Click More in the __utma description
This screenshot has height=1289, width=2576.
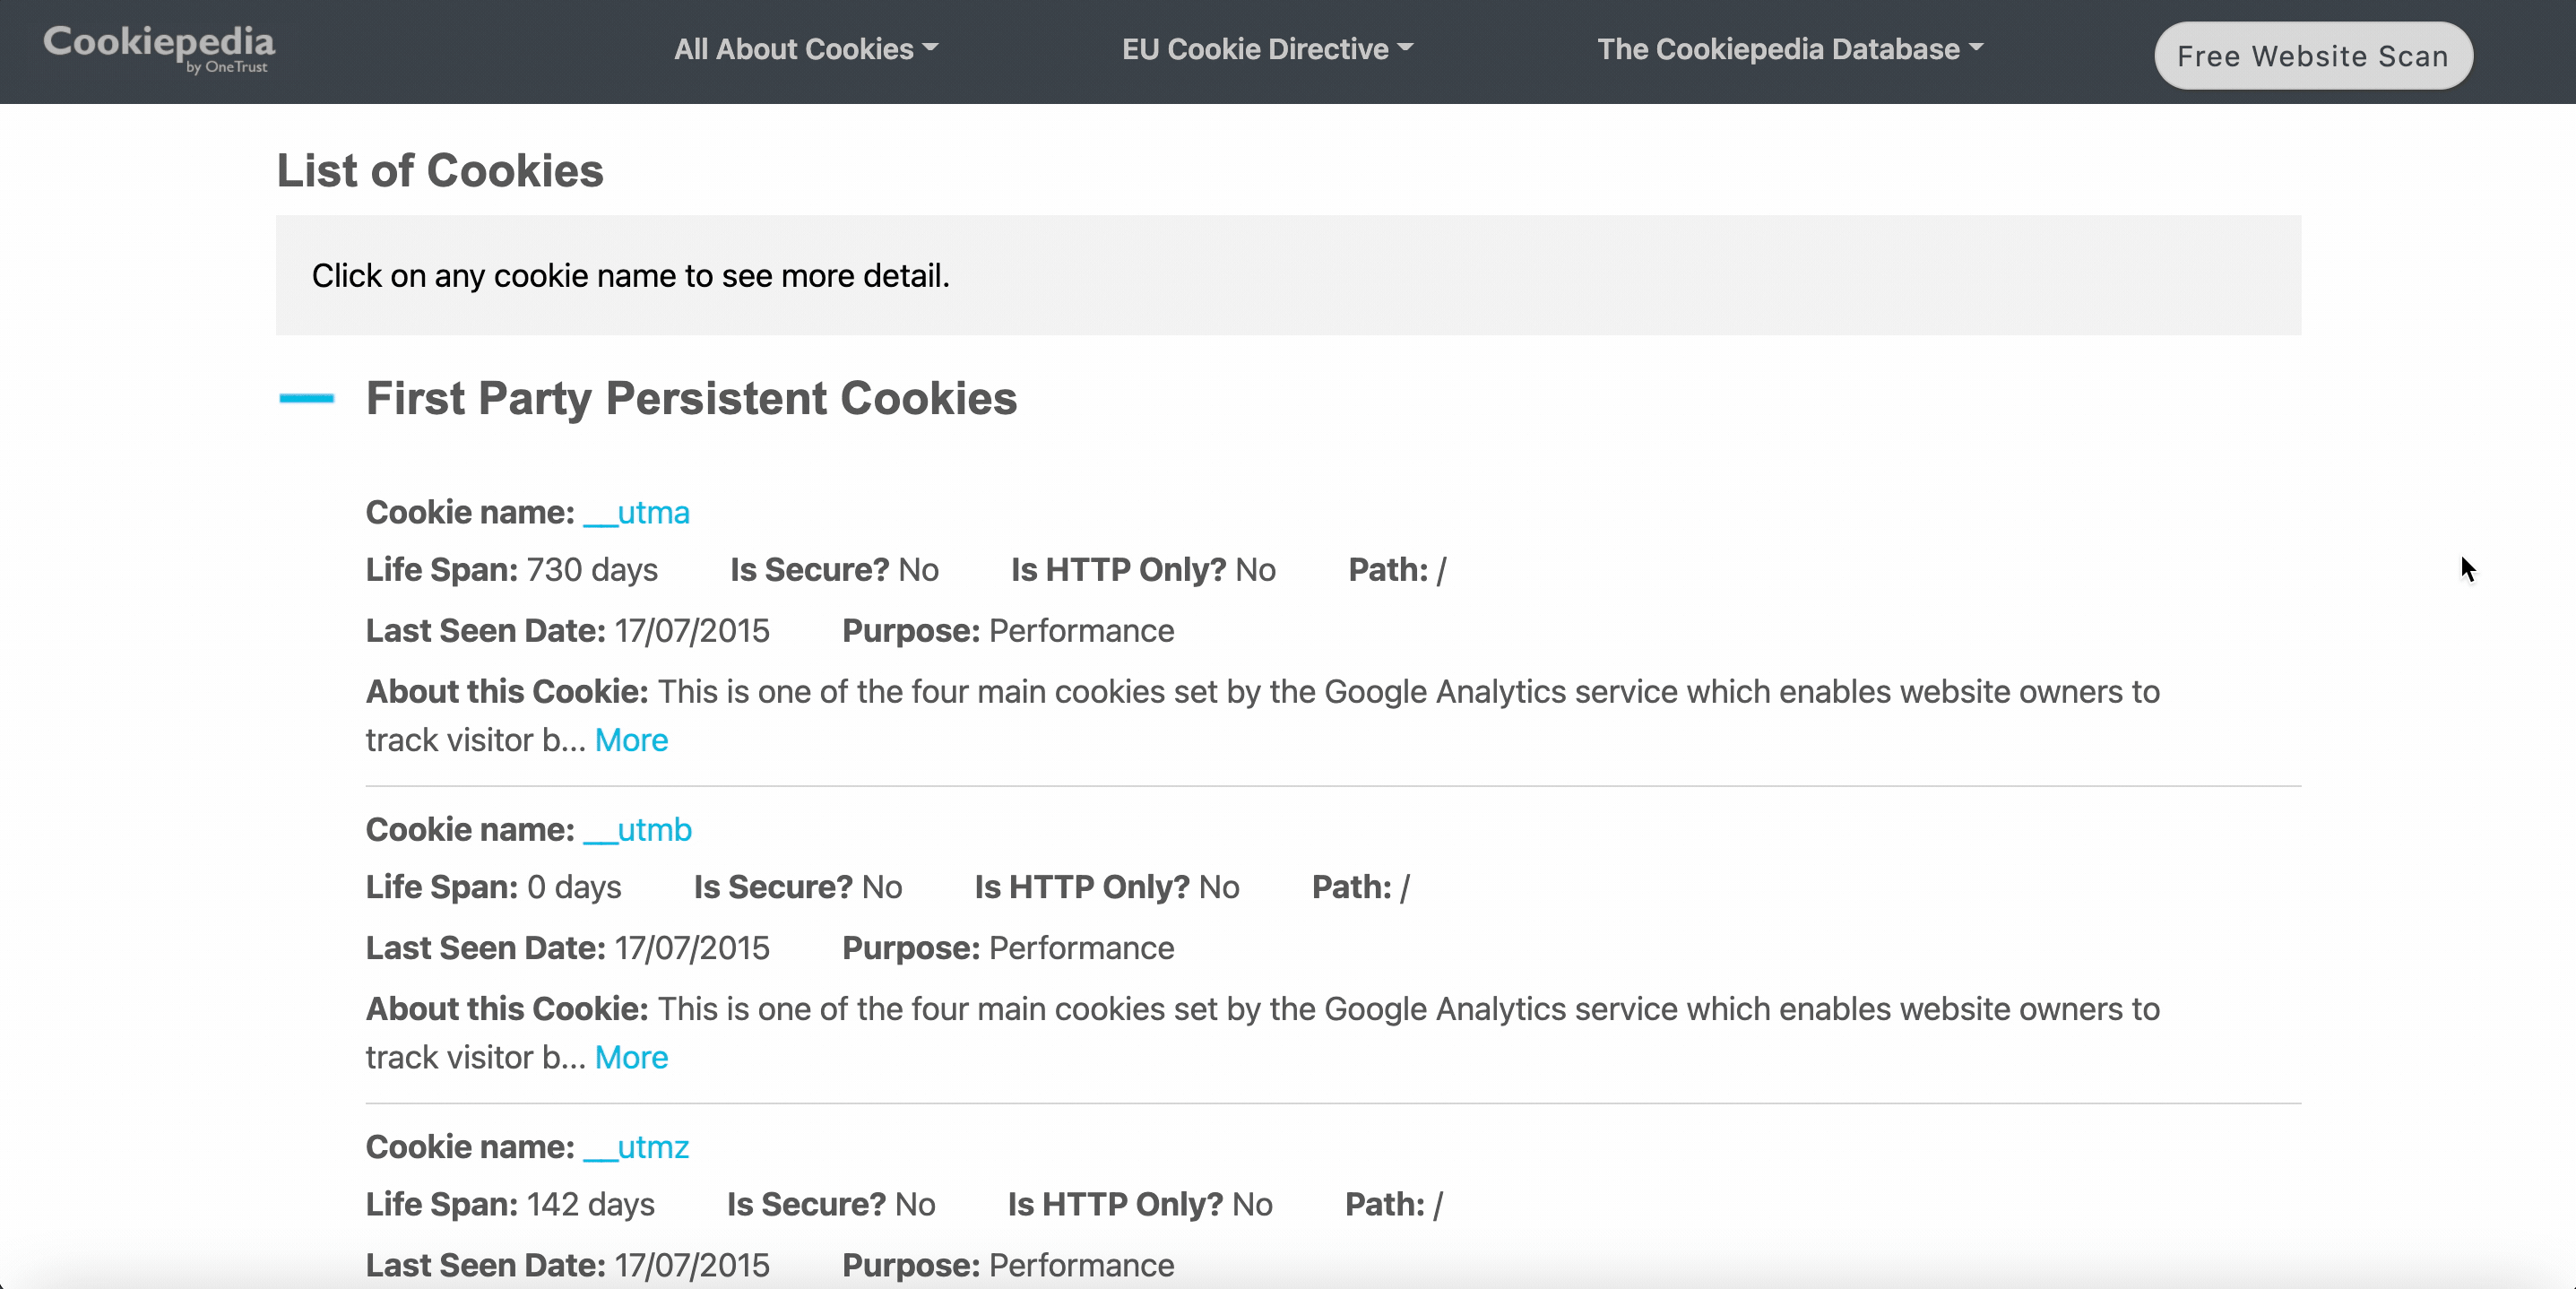[631, 740]
